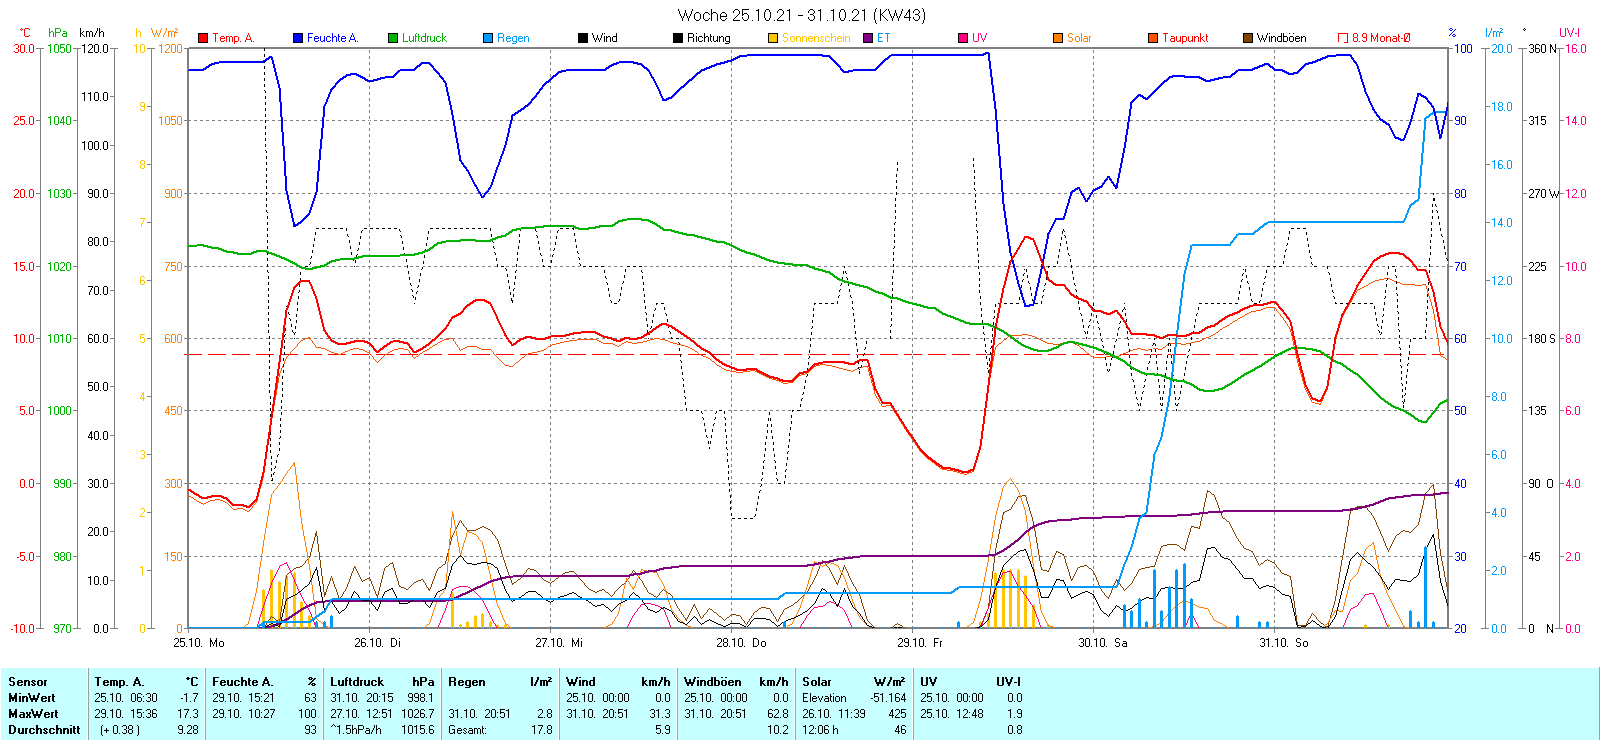The width and height of the screenshot is (1600, 740).
Task: Select the '31.10. So' date label
Action: click(1284, 643)
